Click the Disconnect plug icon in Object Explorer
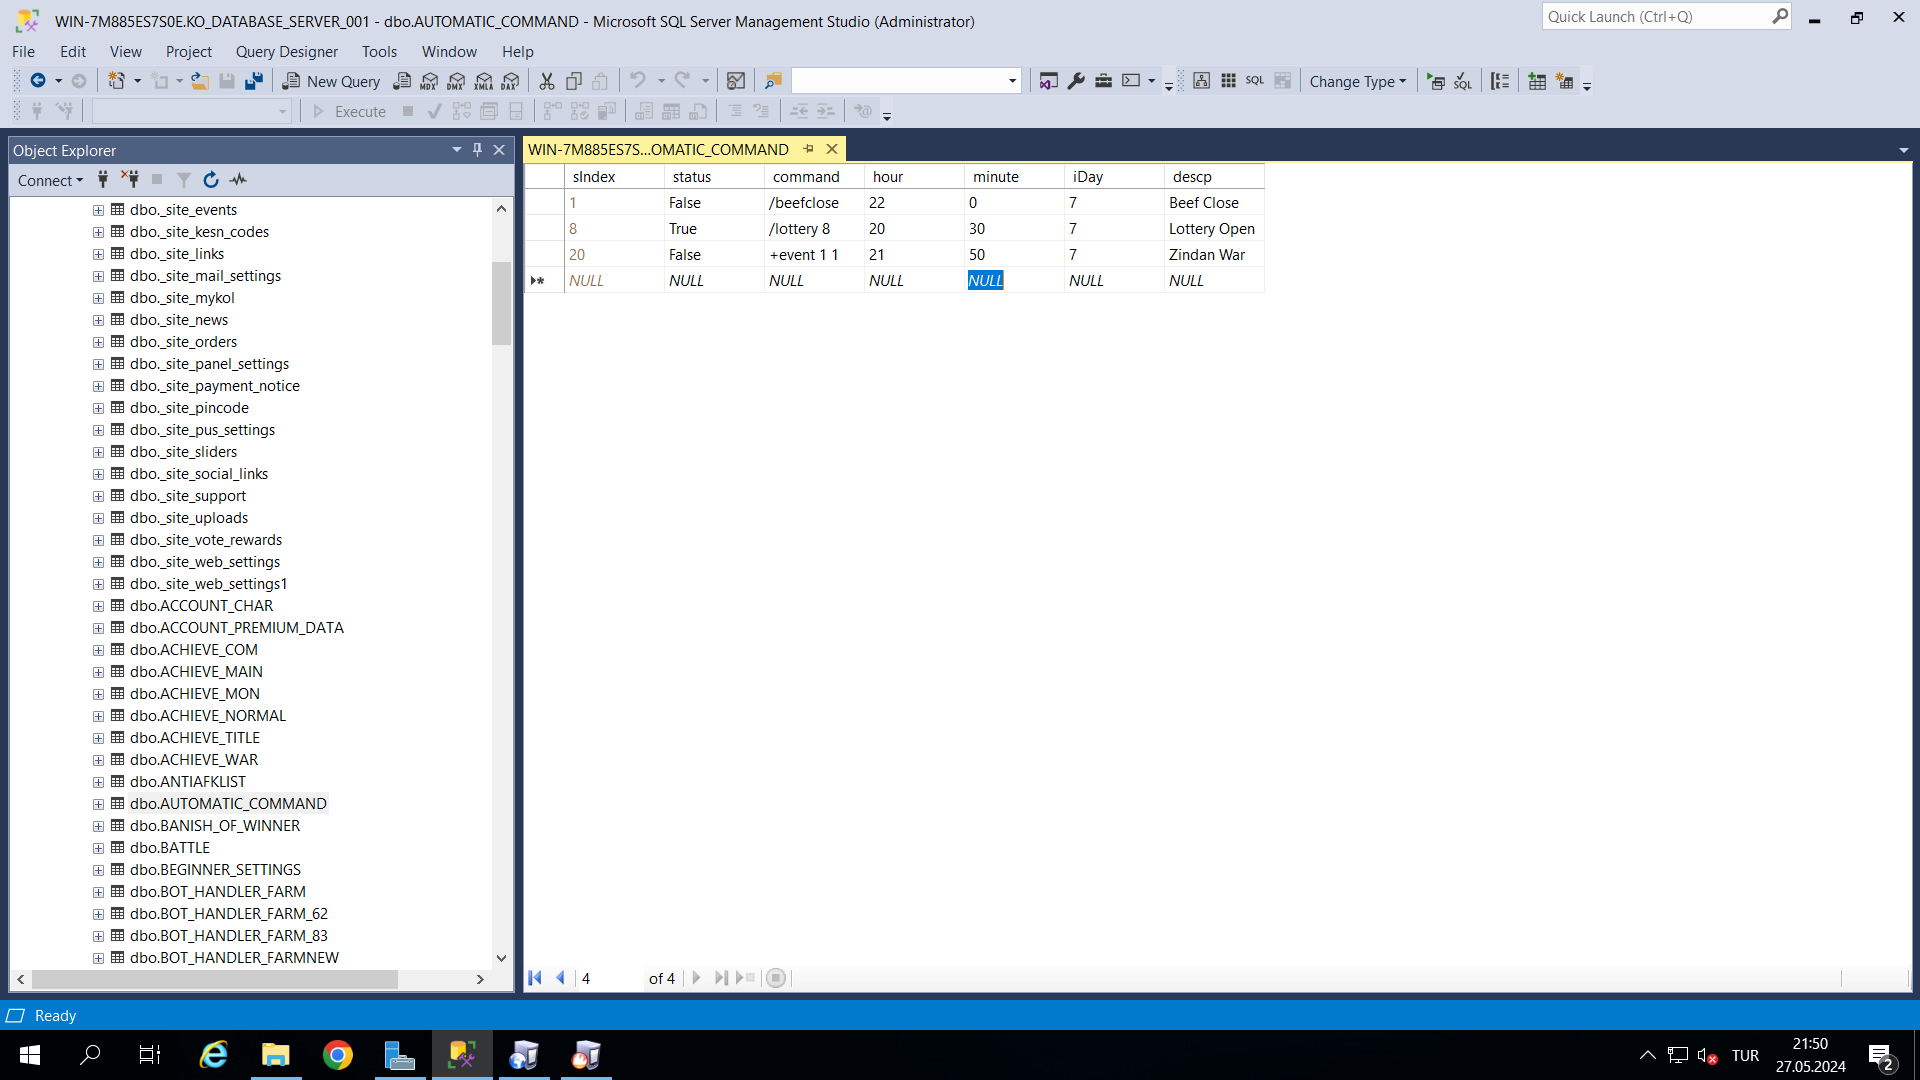1920x1080 pixels. tap(131, 180)
